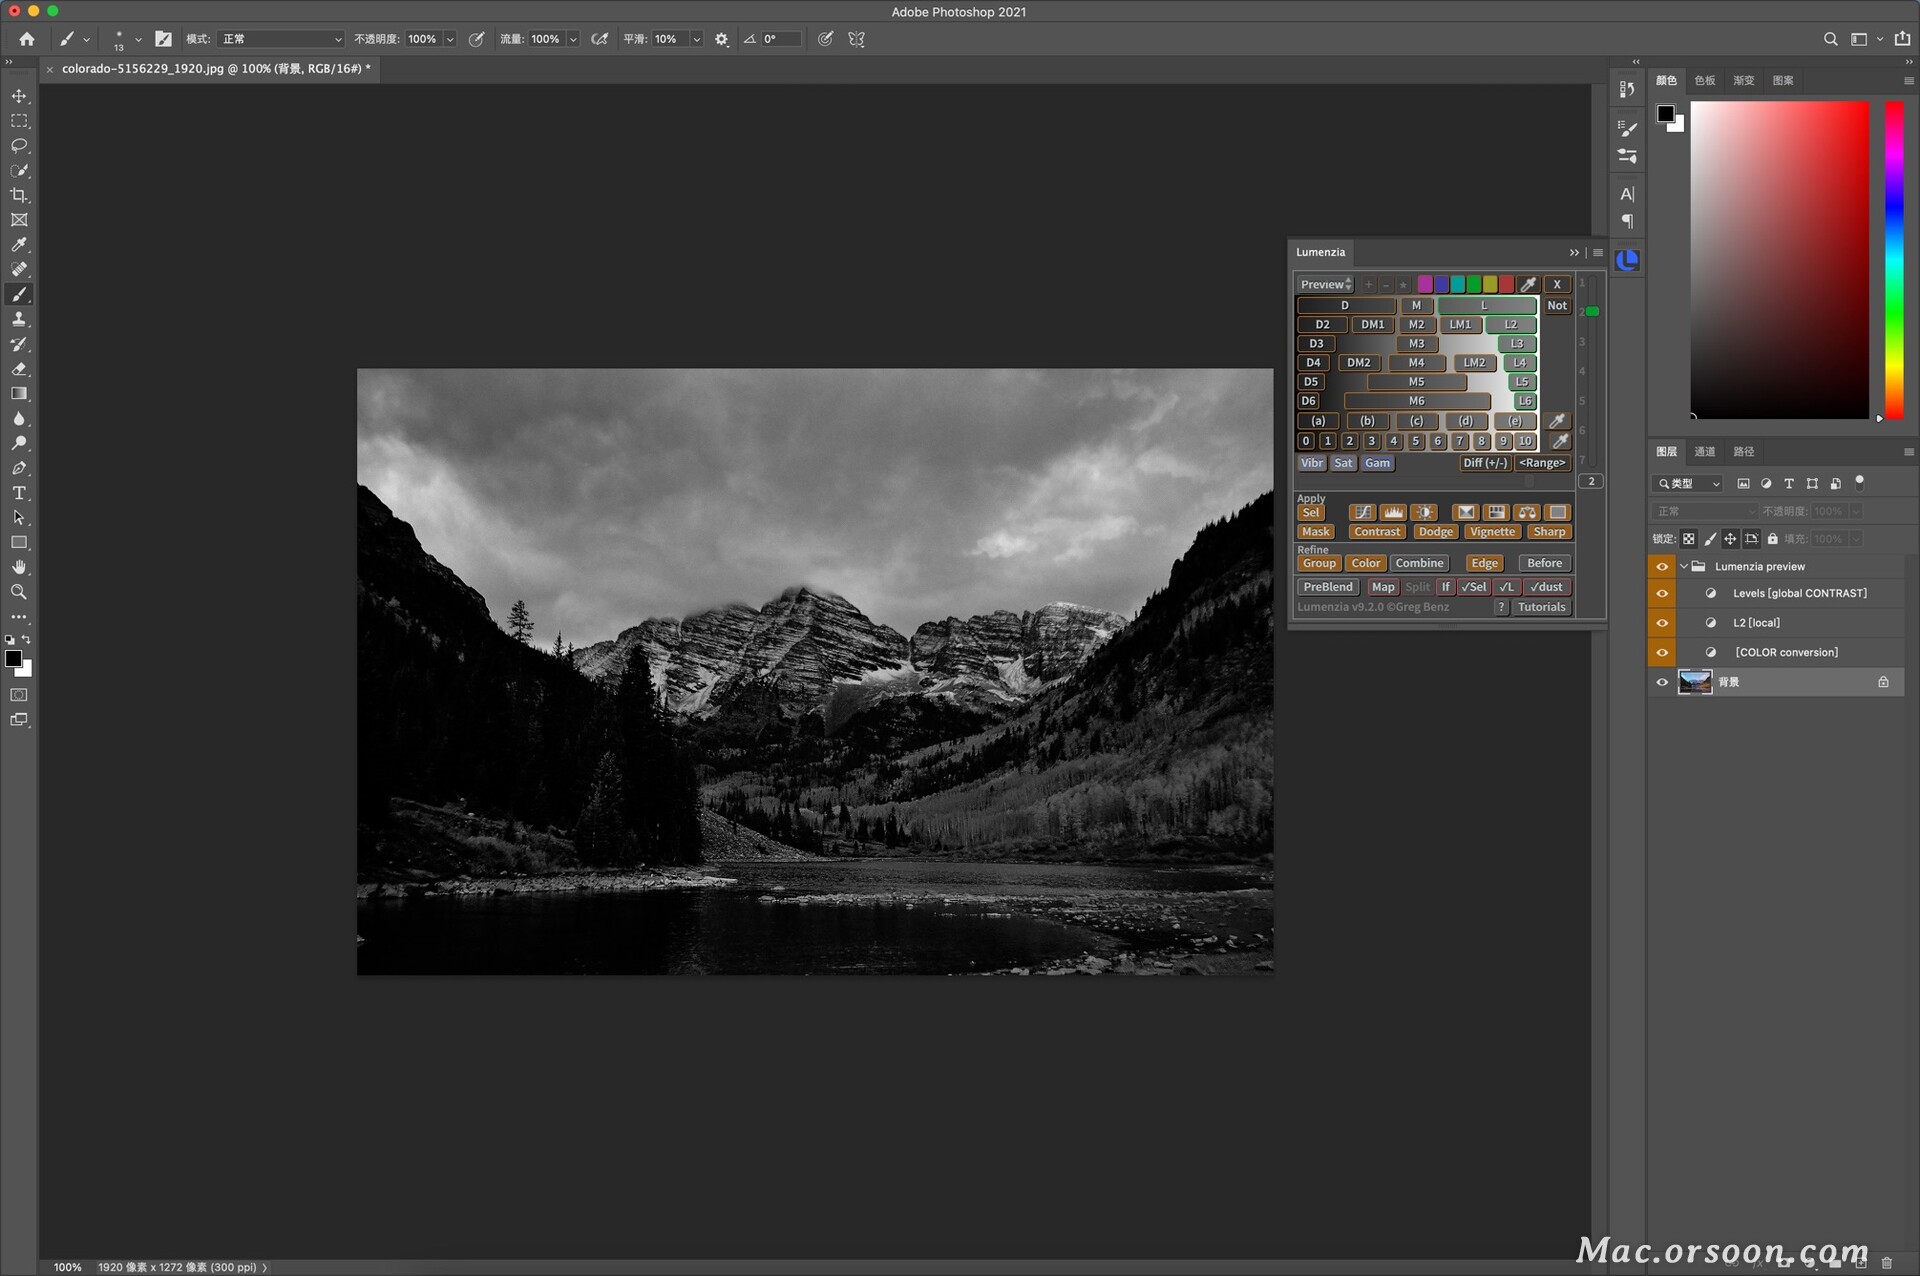The width and height of the screenshot is (1920, 1276).
Task: Select the Gradient tool
Action: 19,394
